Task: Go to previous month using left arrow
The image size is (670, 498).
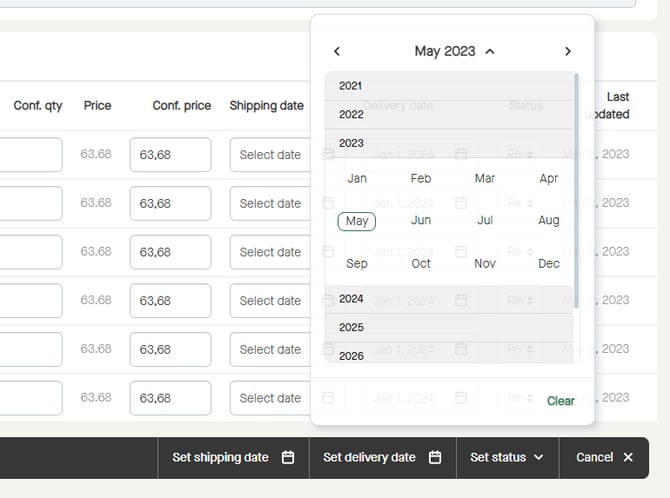Action: pyautogui.click(x=337, y=51)
